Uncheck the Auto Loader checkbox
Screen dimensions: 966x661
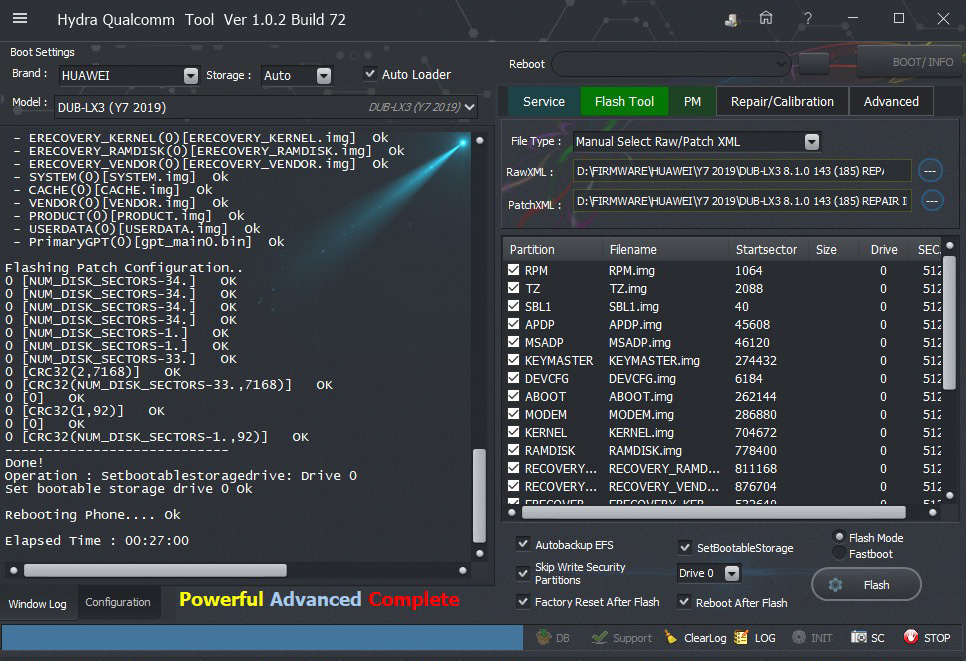point(370,74)
